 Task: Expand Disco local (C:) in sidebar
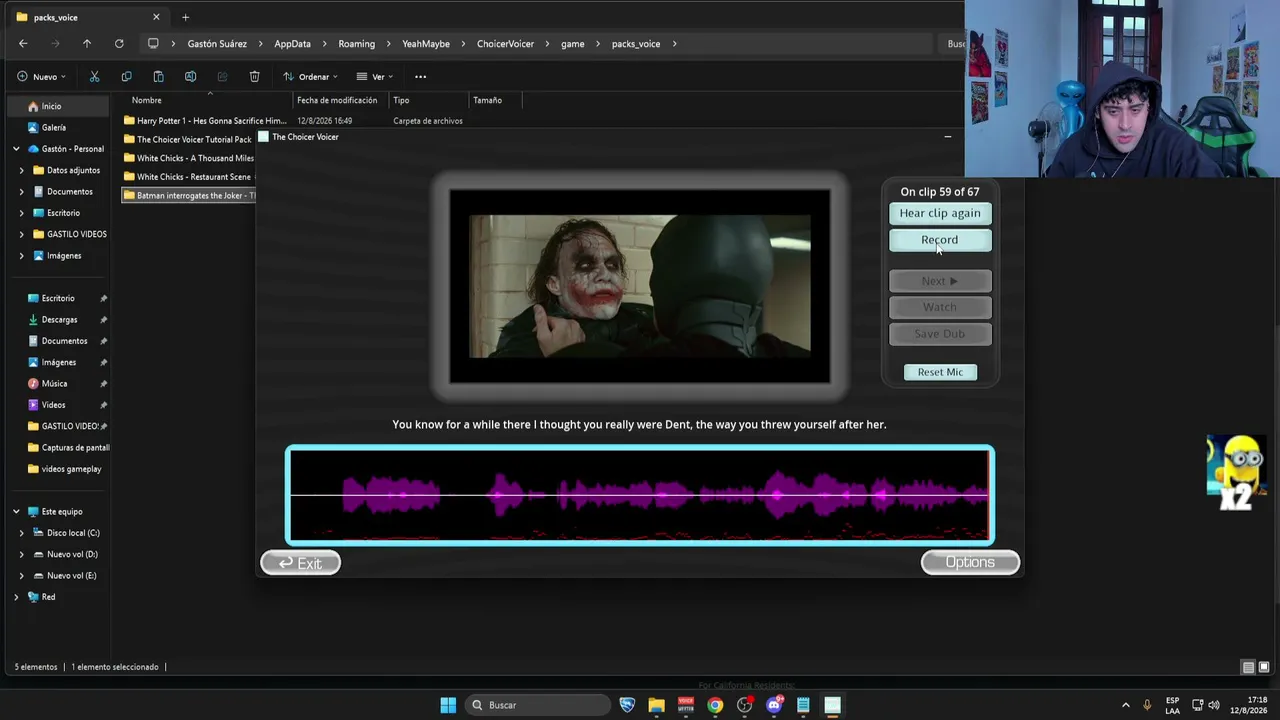click(22, 533)
